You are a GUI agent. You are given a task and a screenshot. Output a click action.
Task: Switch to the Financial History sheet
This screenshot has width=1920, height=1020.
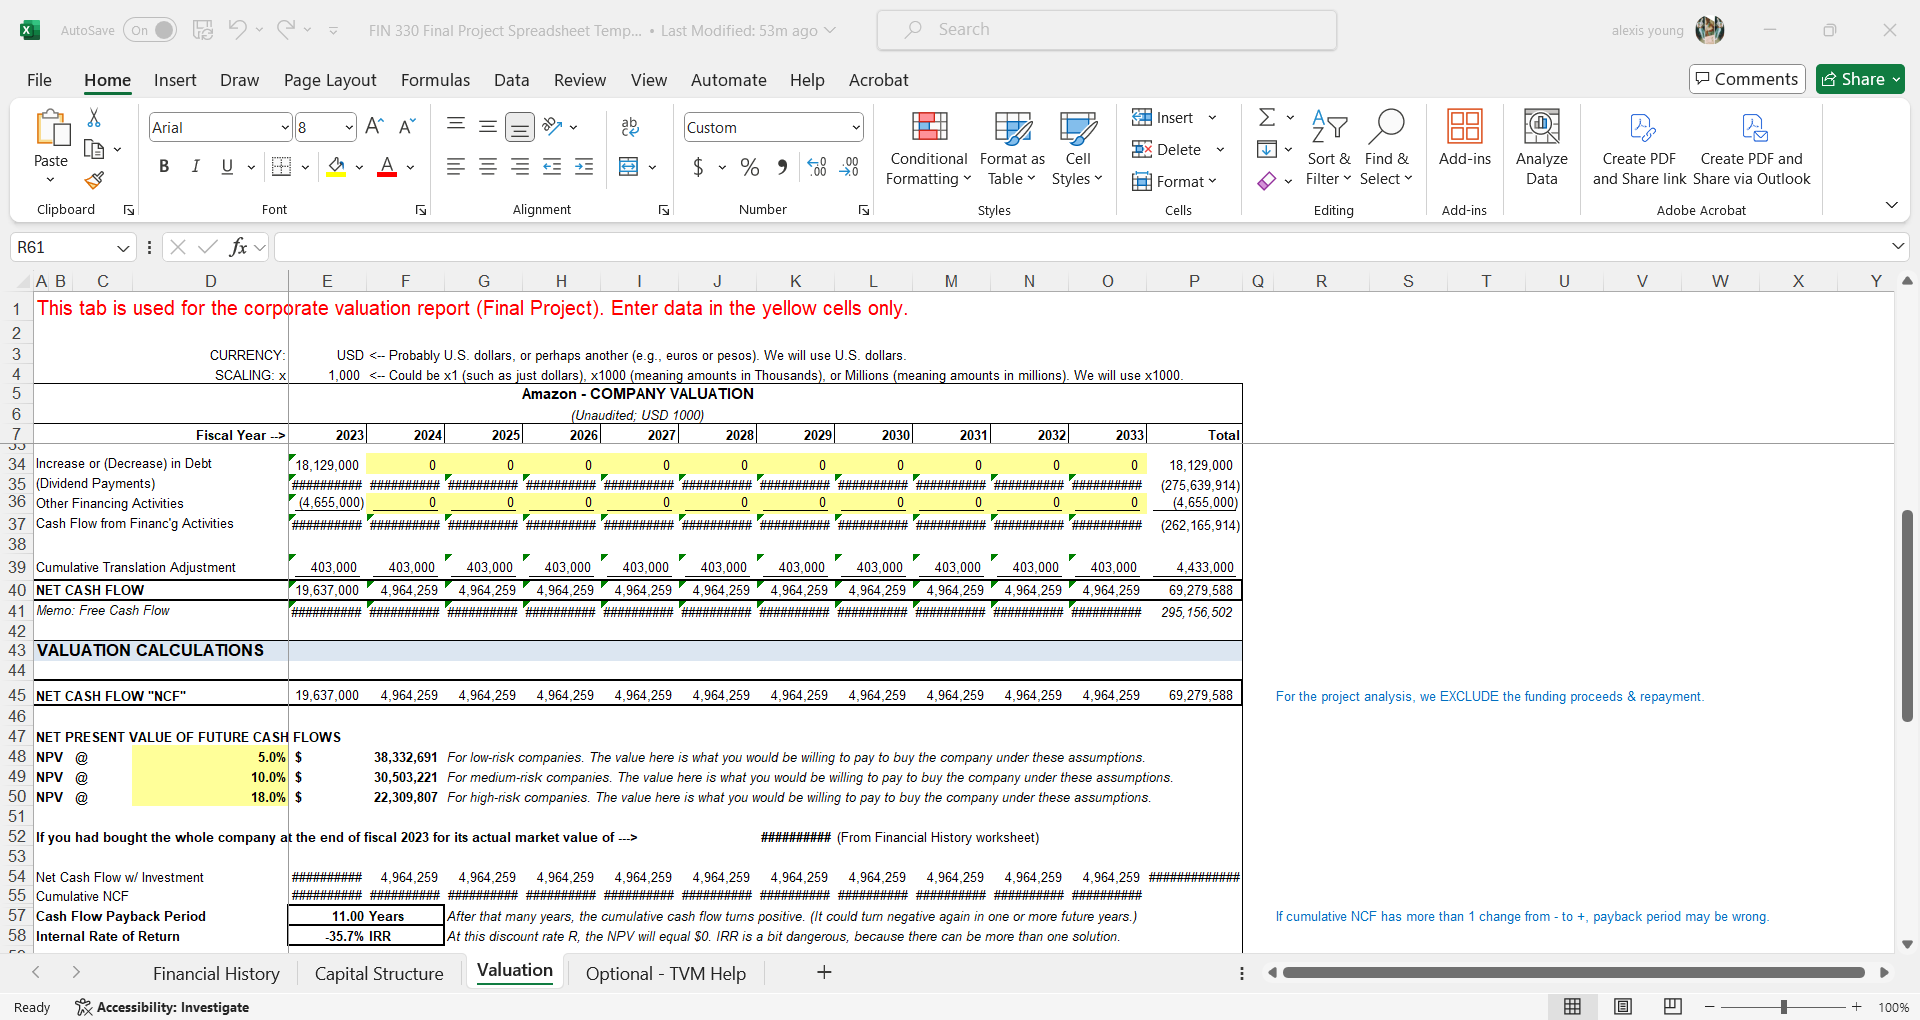tap(216, 972)
